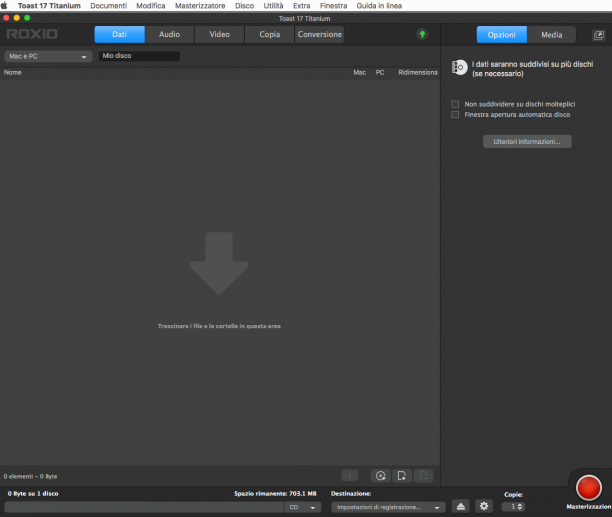The height and width of the screenshot is (517, 612).
Task: Open the 'Mac e PC' format dropdown
Action: 48,56
